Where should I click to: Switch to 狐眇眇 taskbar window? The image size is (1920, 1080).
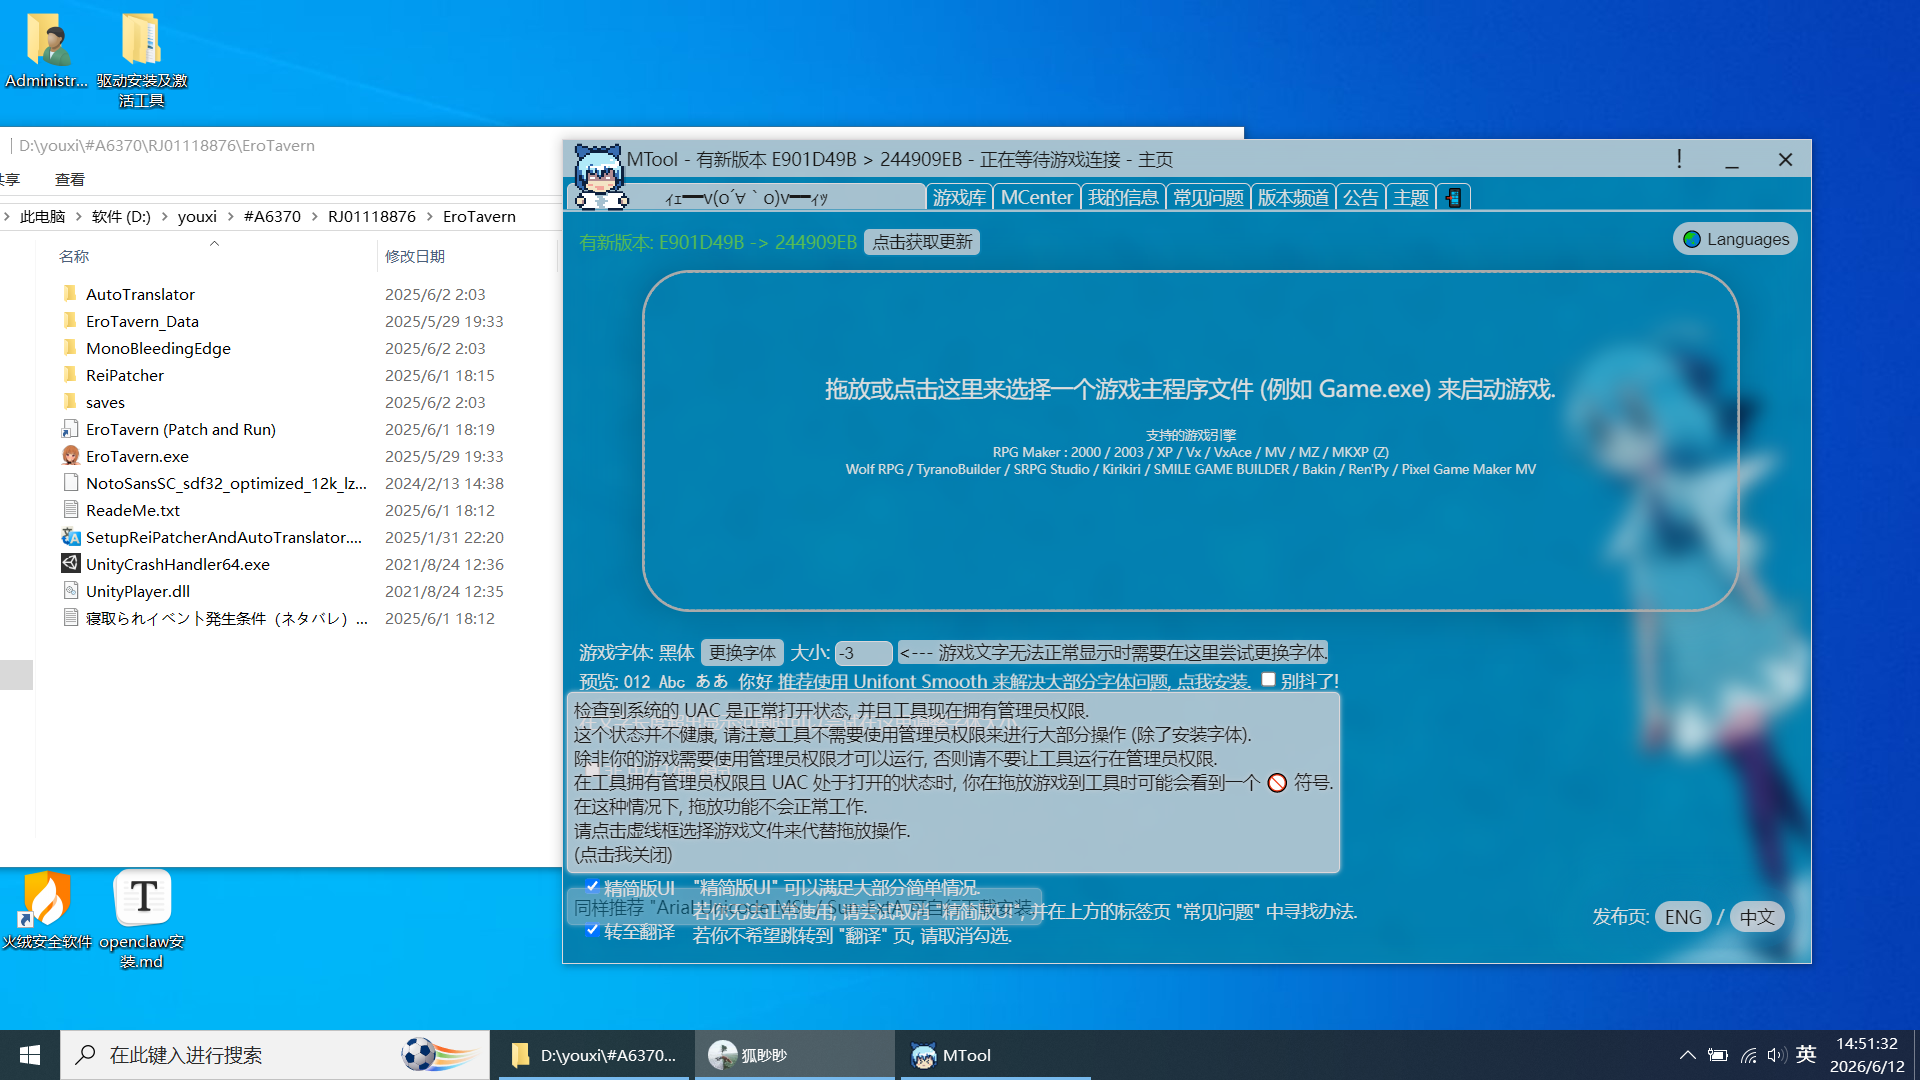point(794,1055)
